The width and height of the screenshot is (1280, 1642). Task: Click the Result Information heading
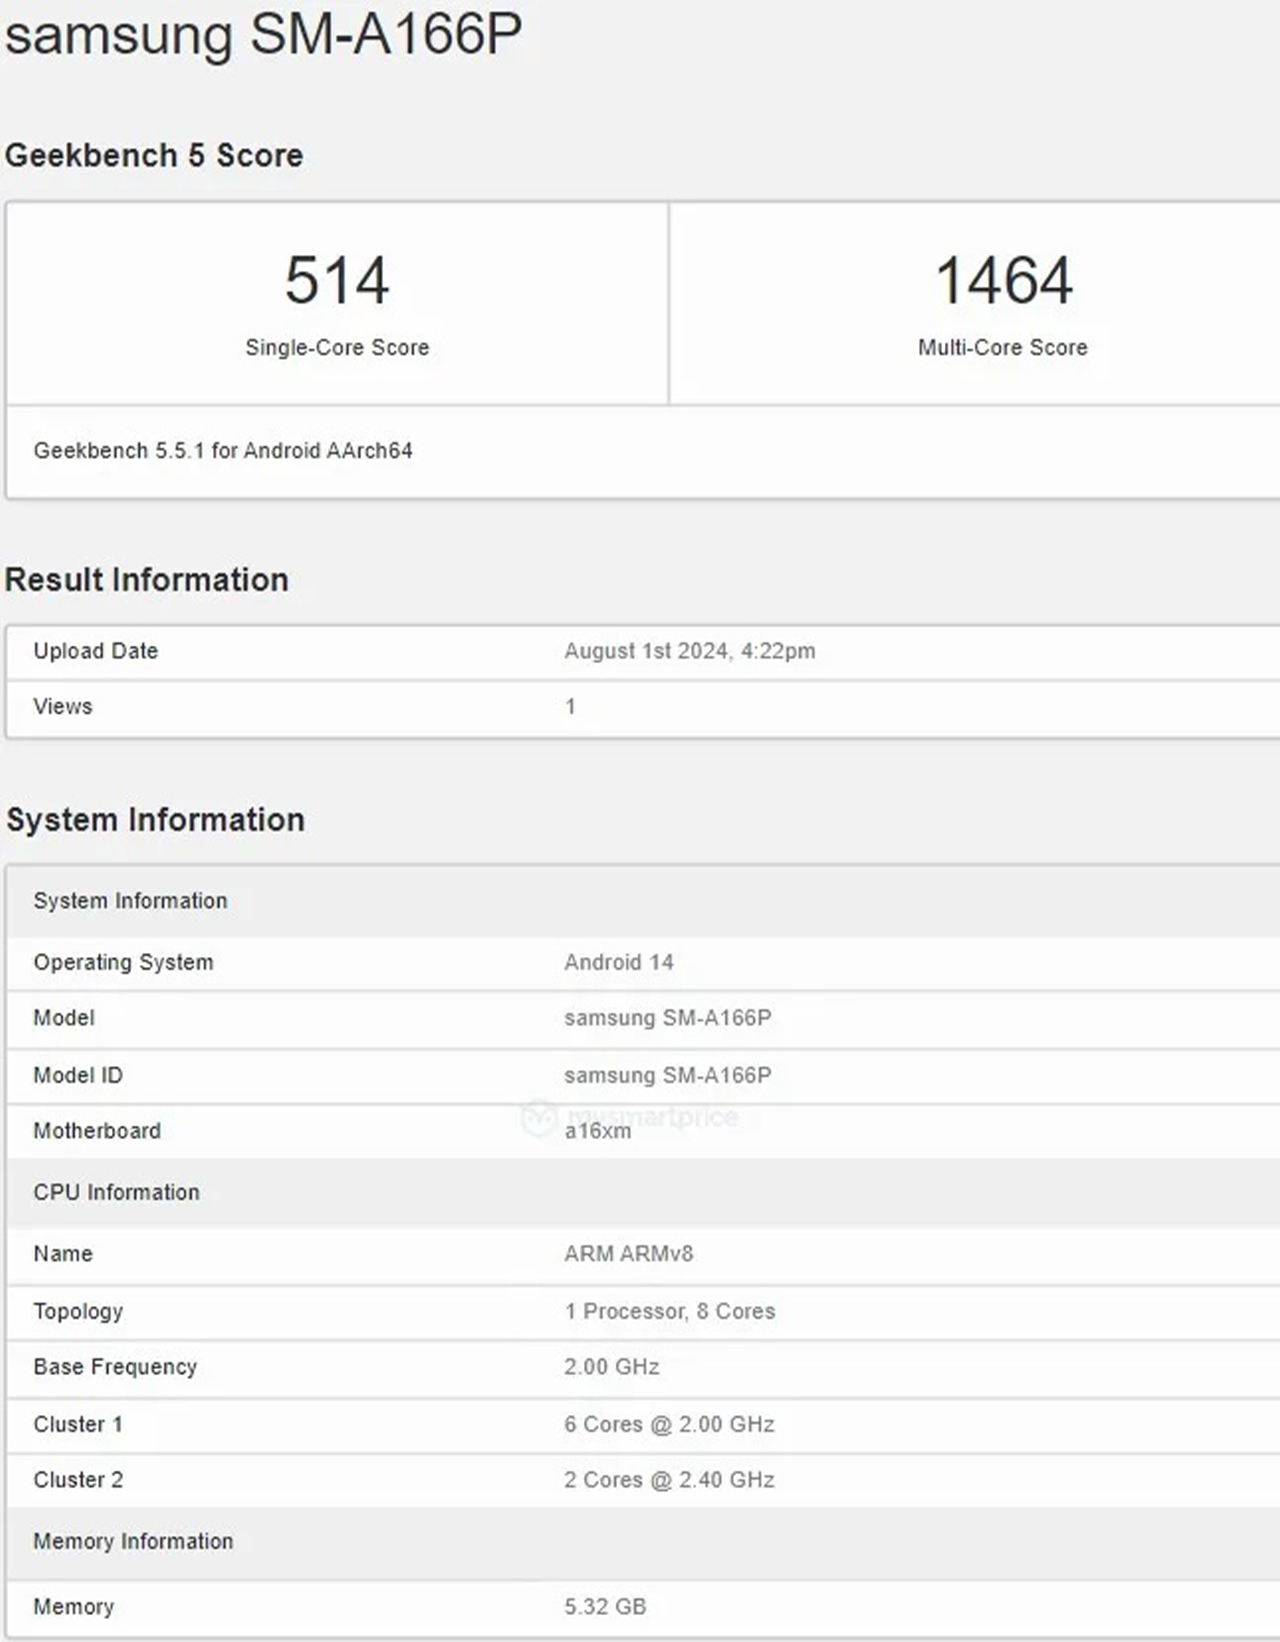[x=147, y=580]
